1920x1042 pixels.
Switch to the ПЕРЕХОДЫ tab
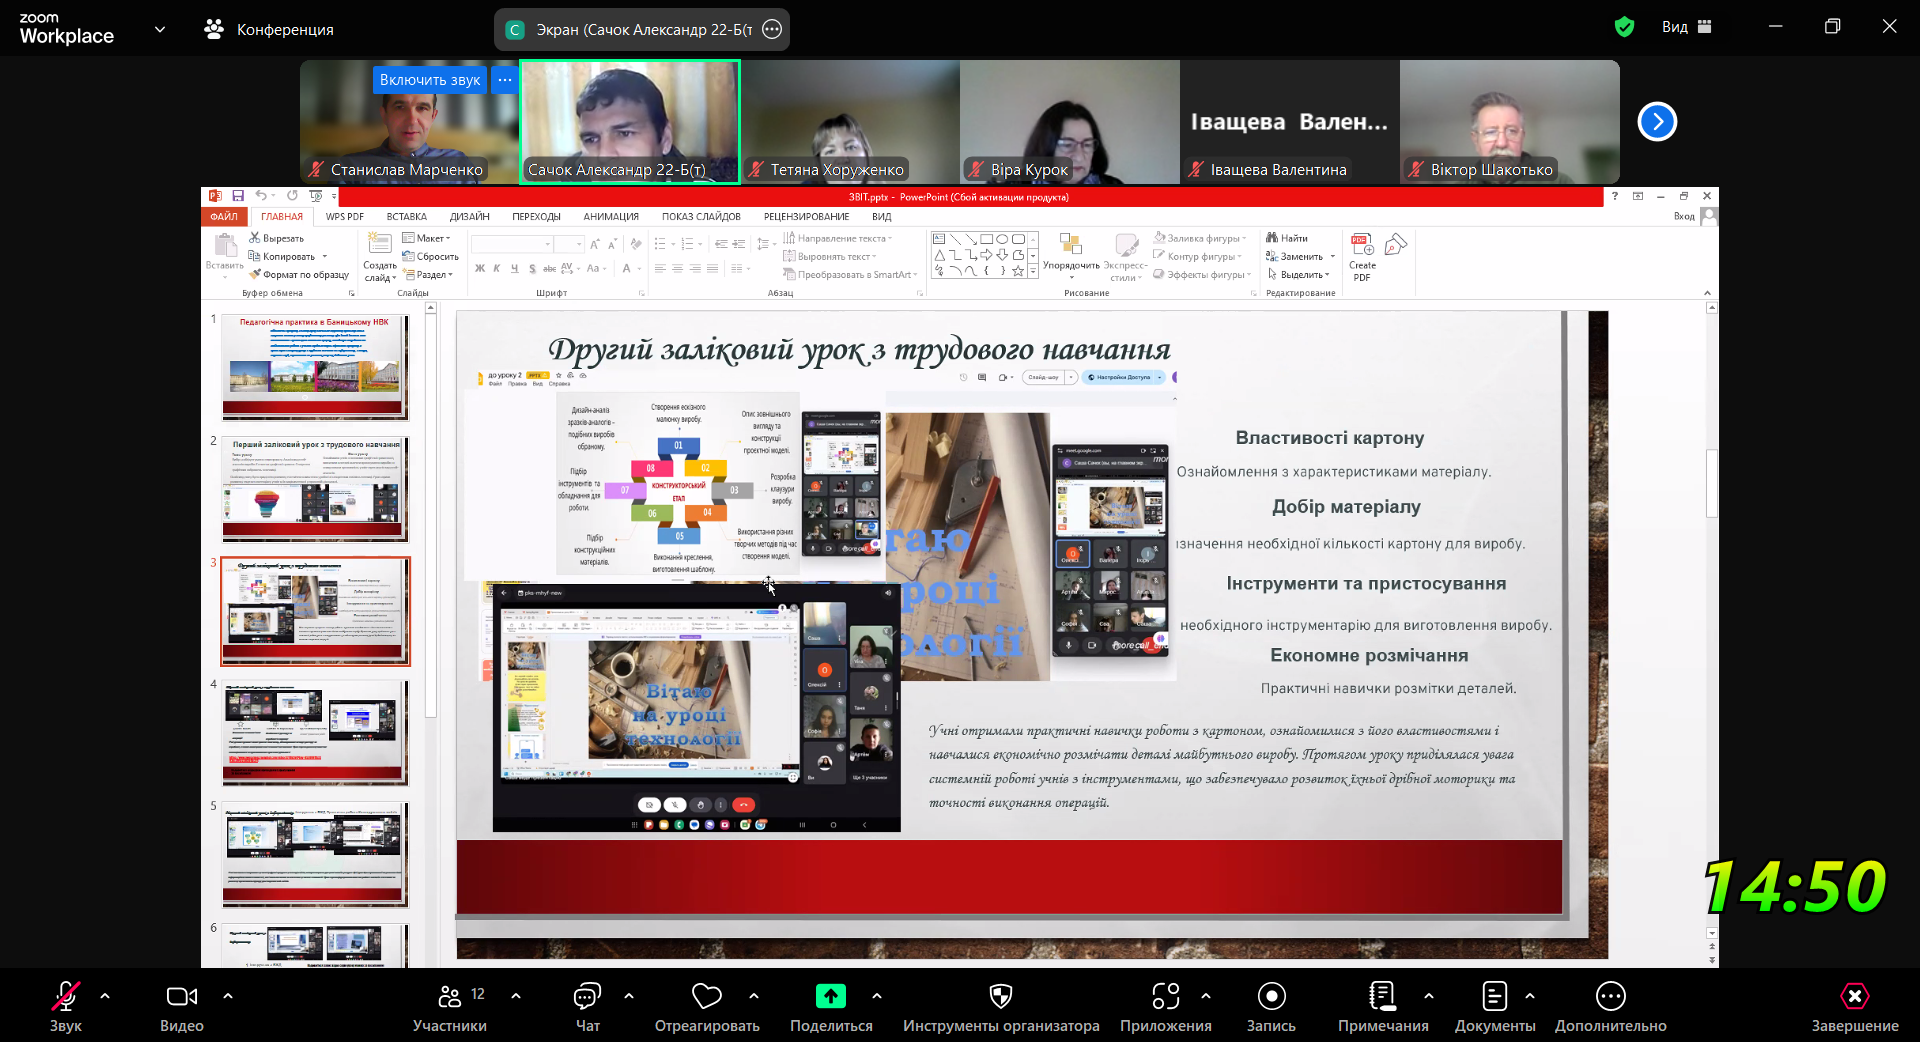(537, 216)
